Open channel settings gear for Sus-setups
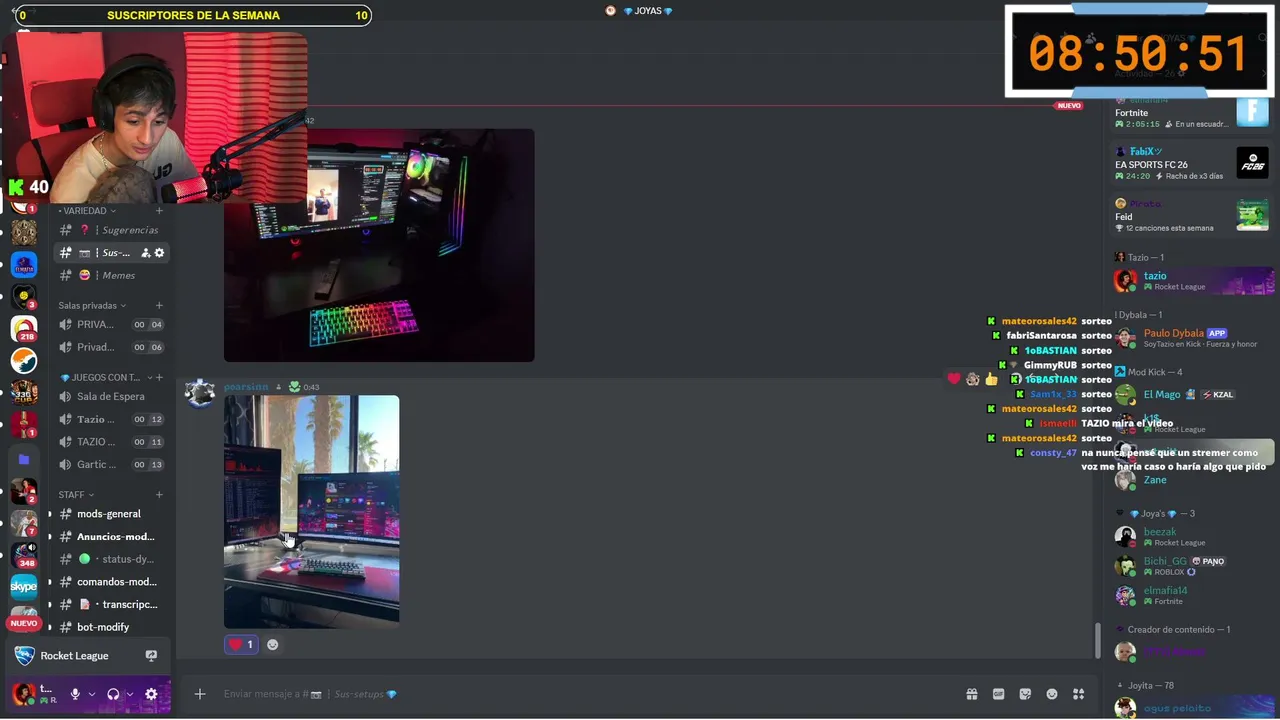The width and height of the screenshot is (1280, 720). click(x=159, y=253)
